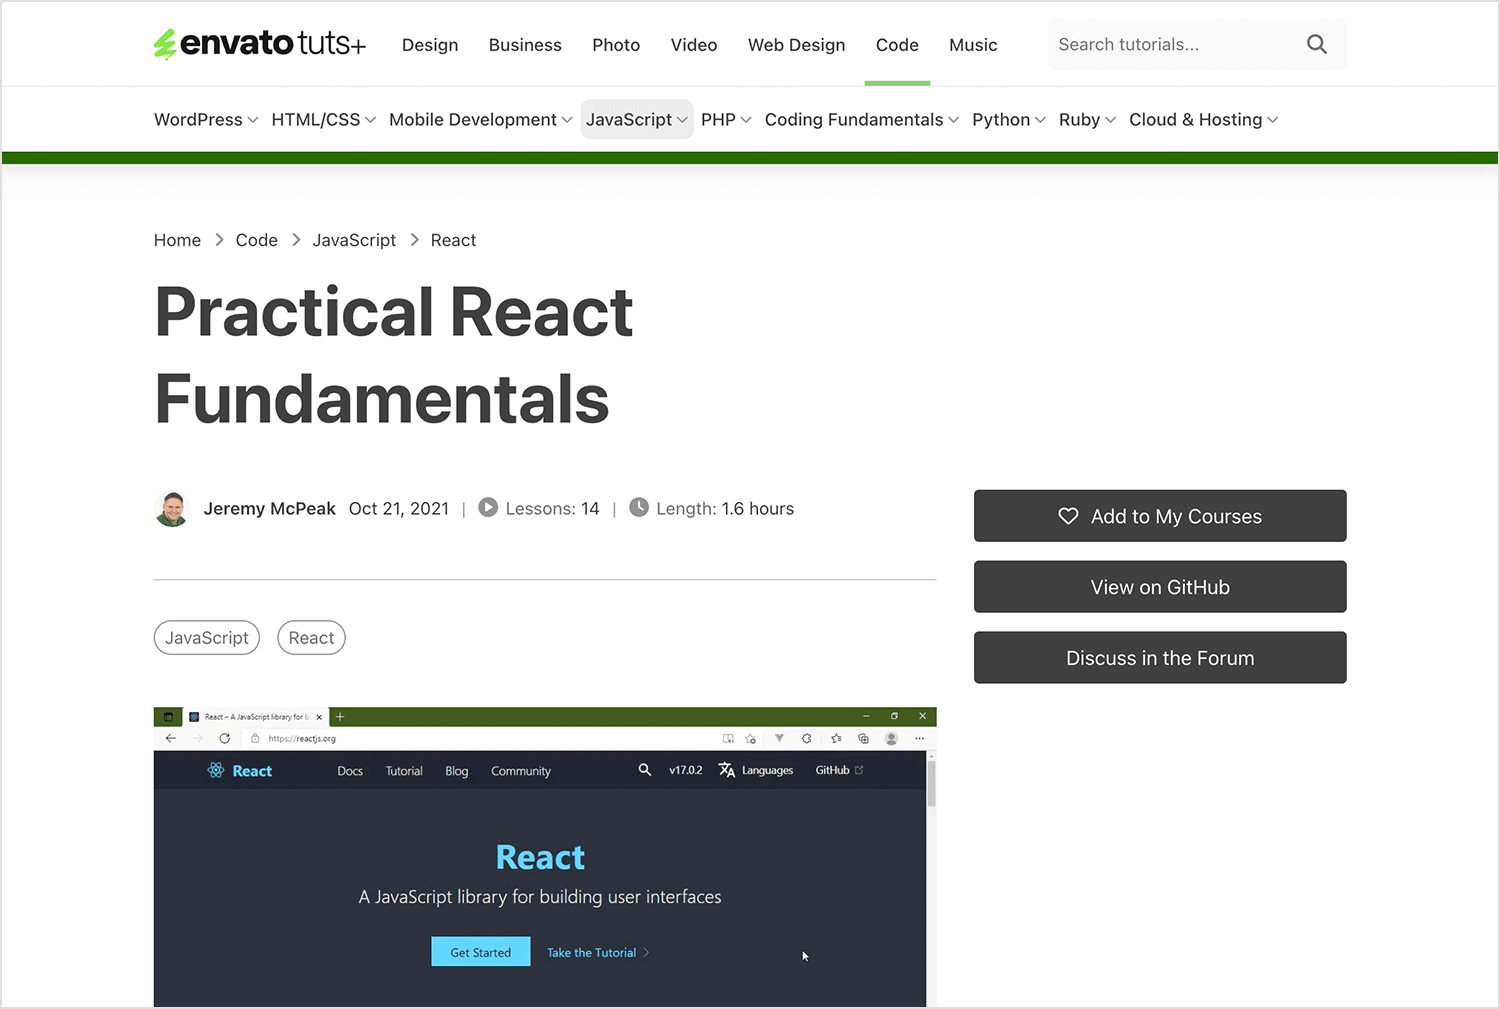Click Tutorial in the React site nav preview
1500x1009 pixels.
(x=404, y=771)
